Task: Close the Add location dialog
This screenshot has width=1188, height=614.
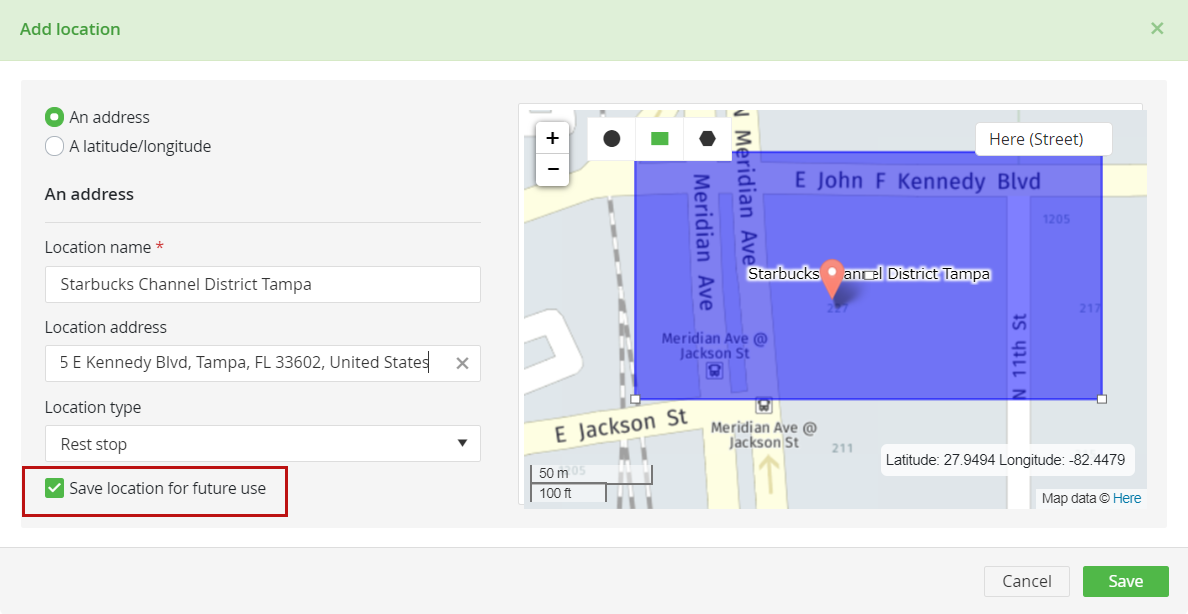Action: (1157, 29)
